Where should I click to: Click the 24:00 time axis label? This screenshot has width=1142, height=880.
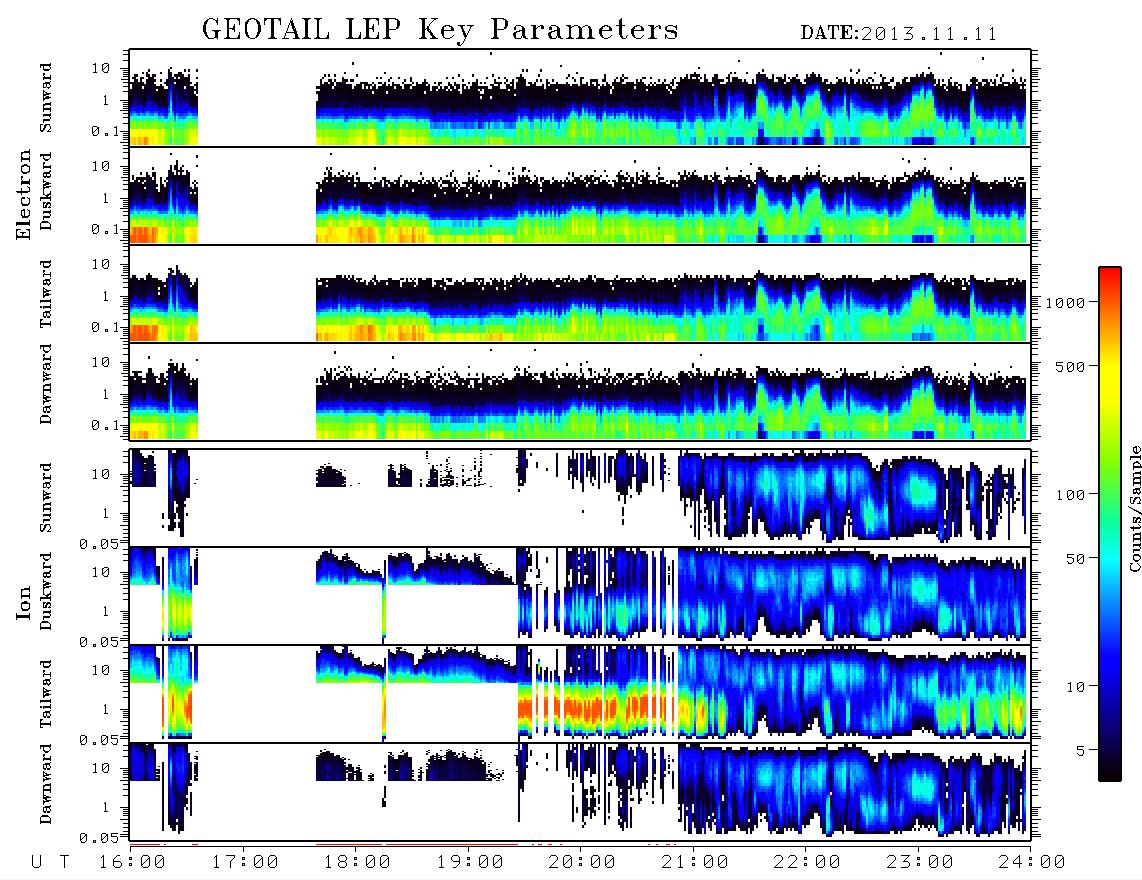1032,863
